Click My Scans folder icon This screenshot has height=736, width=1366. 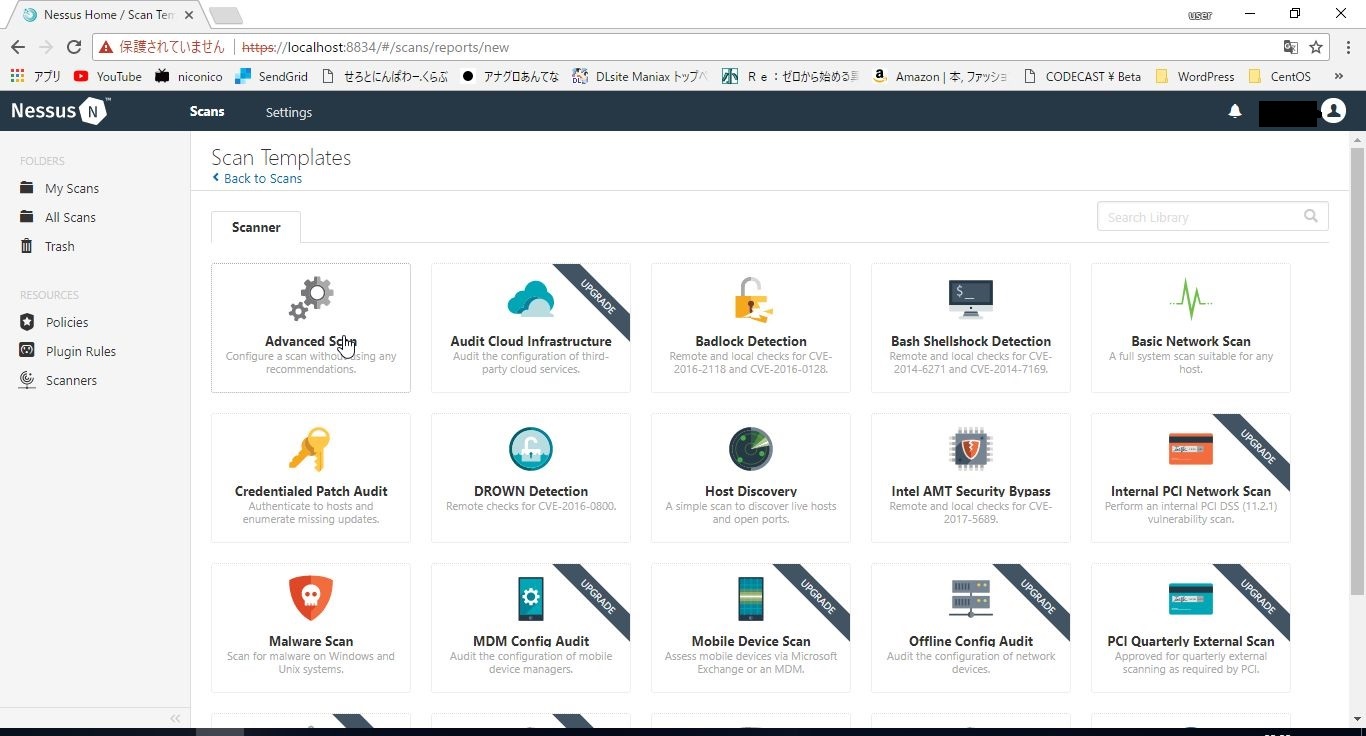[x=27, y=188]
